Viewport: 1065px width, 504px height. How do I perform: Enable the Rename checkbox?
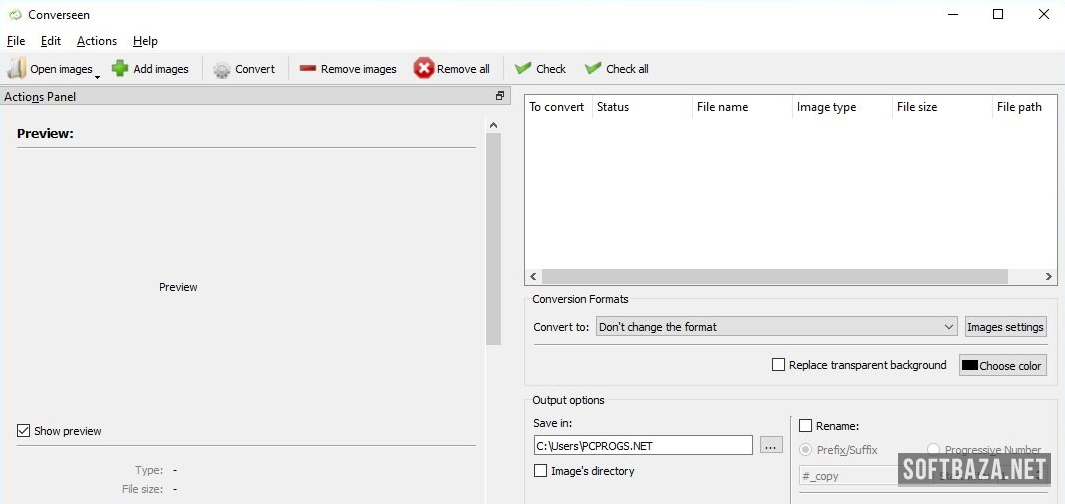coord(805,426)
